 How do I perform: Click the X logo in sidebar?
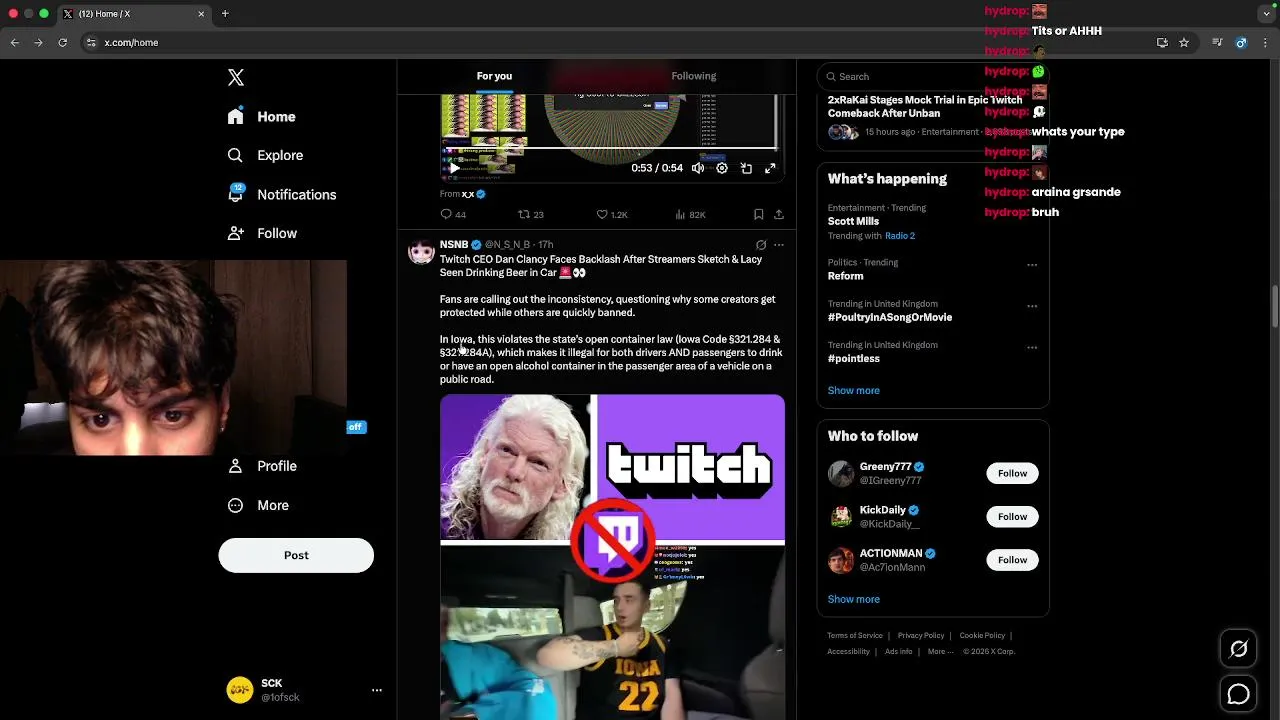pyautogui.click(x=236, y=78)
